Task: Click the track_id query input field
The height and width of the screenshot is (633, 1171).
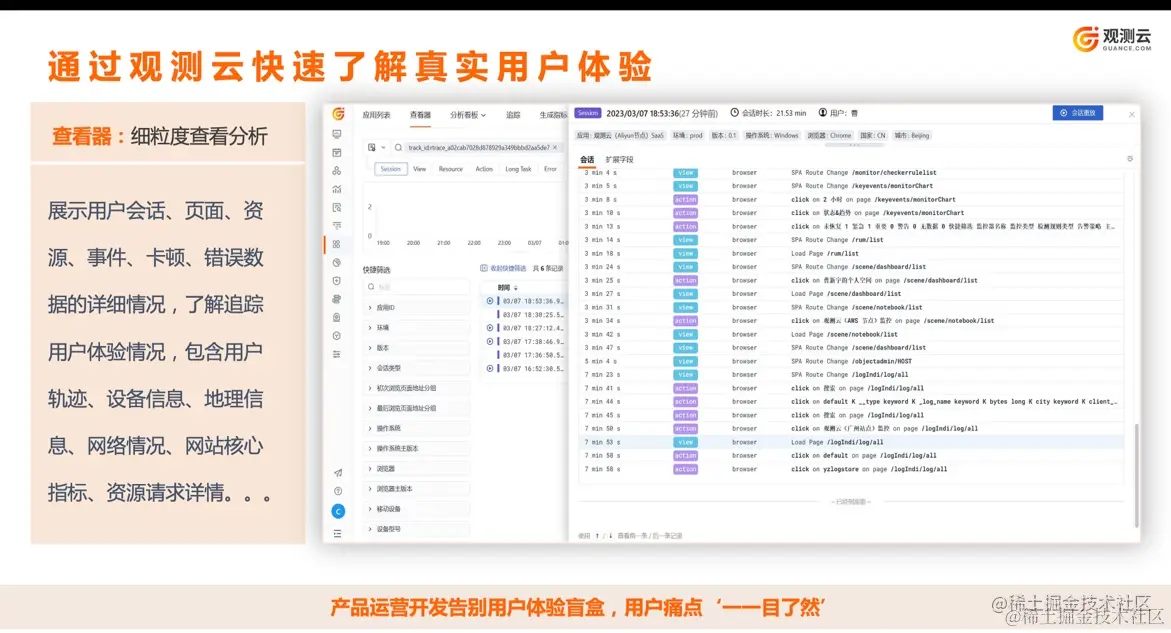Action: click(x=478, y=148)
